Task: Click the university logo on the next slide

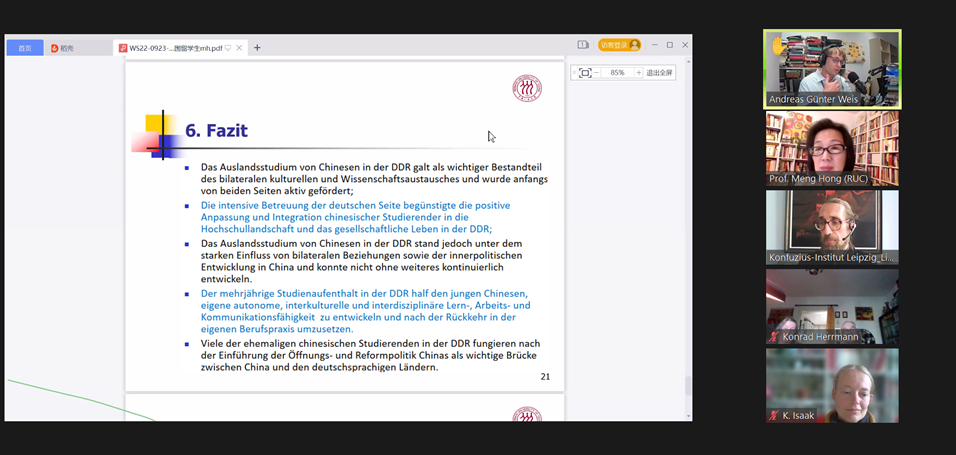Action: (x=527, y=414)
